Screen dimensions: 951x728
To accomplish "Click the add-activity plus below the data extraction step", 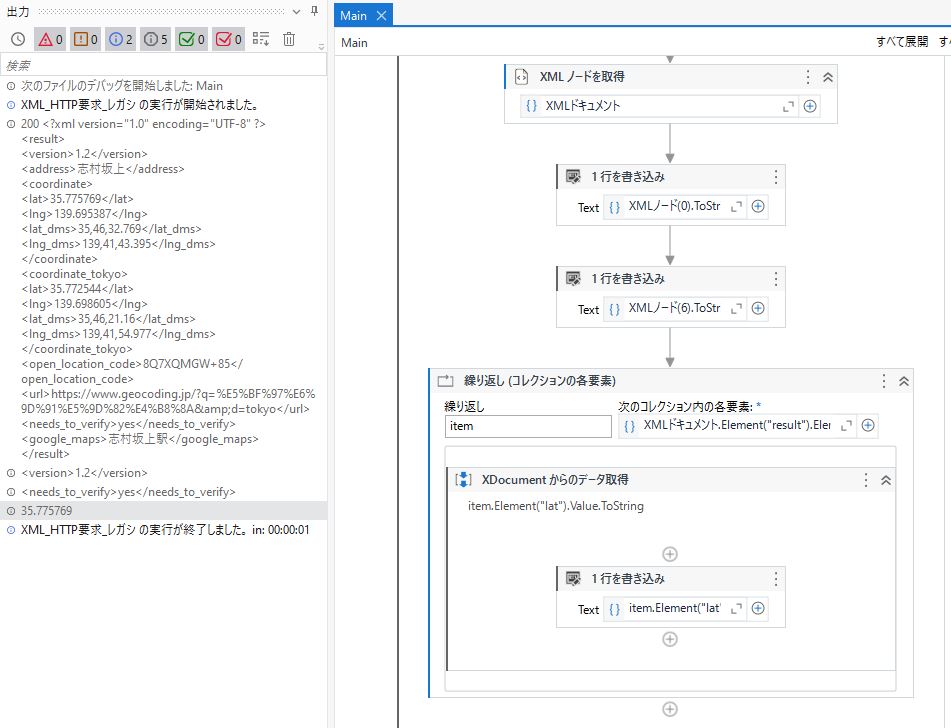I will coord(670,553).
